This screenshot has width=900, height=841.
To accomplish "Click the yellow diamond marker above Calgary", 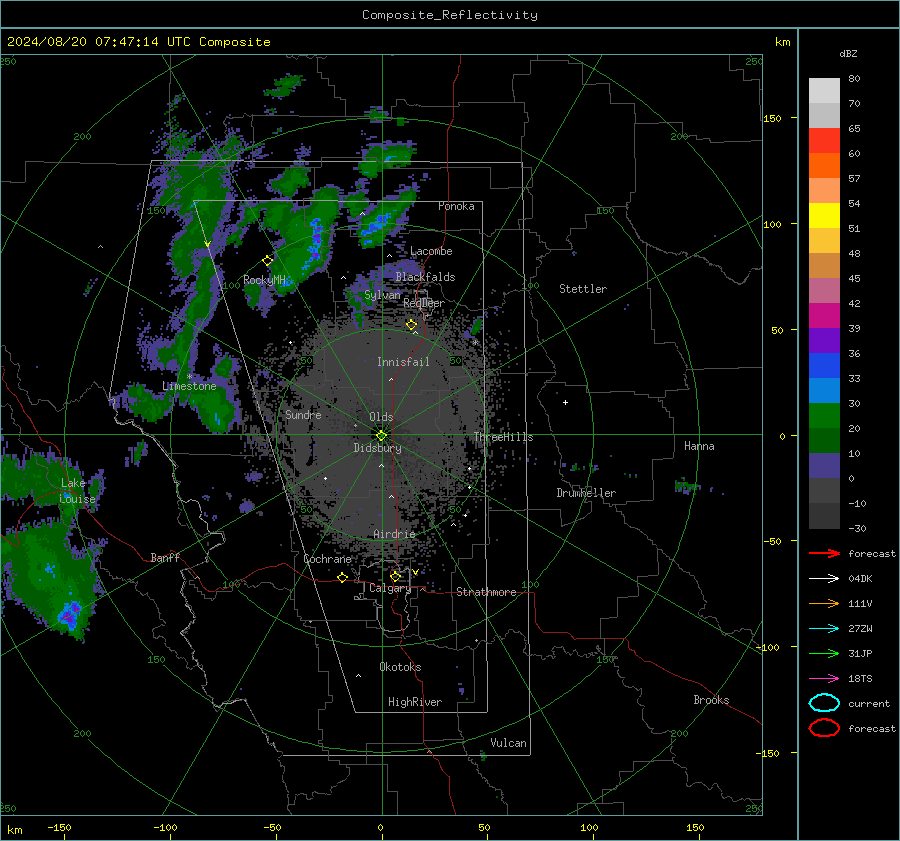I will (x=395, y=576).
